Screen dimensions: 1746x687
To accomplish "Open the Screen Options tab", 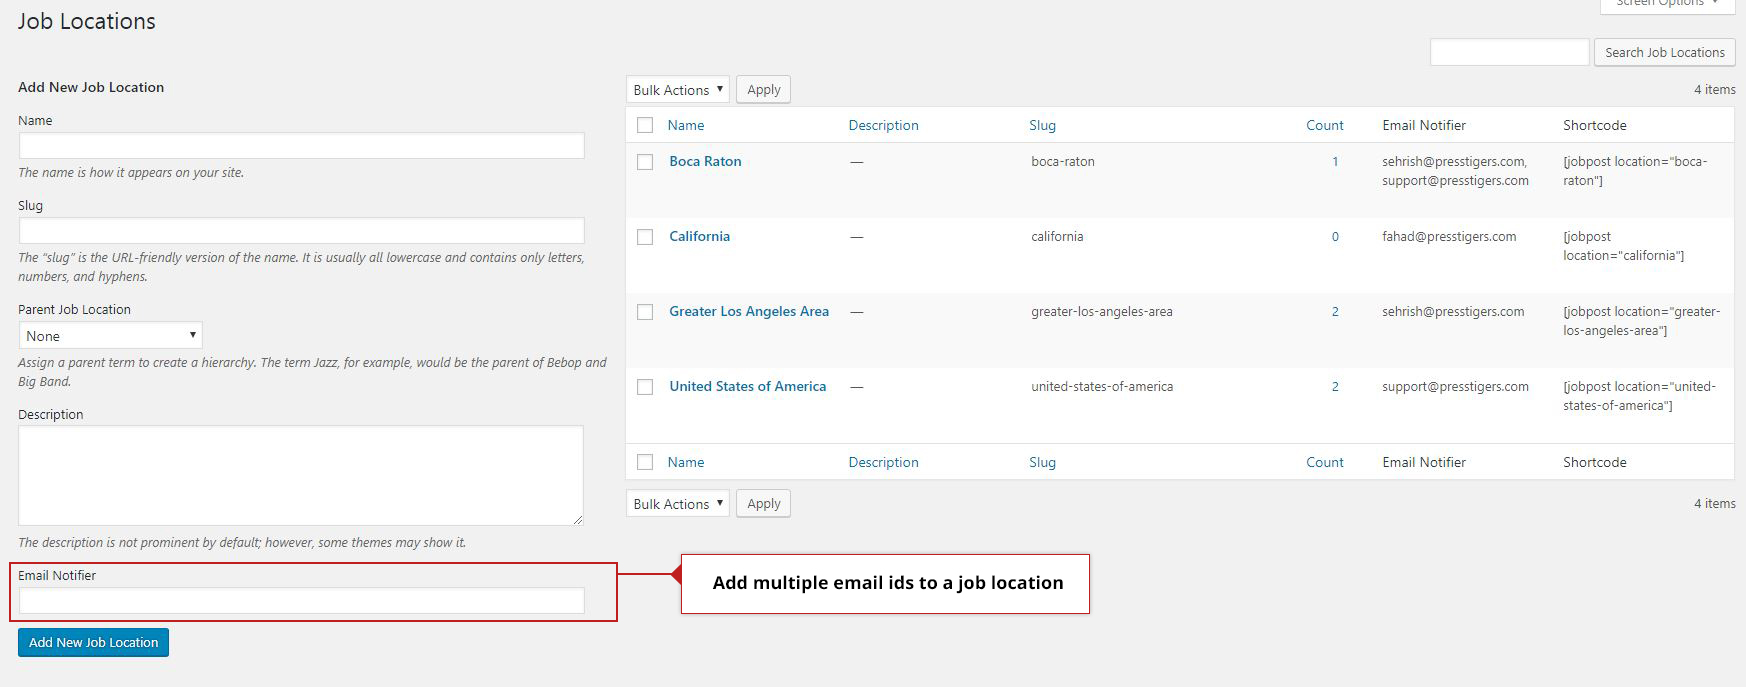I will click(1667, 4).
